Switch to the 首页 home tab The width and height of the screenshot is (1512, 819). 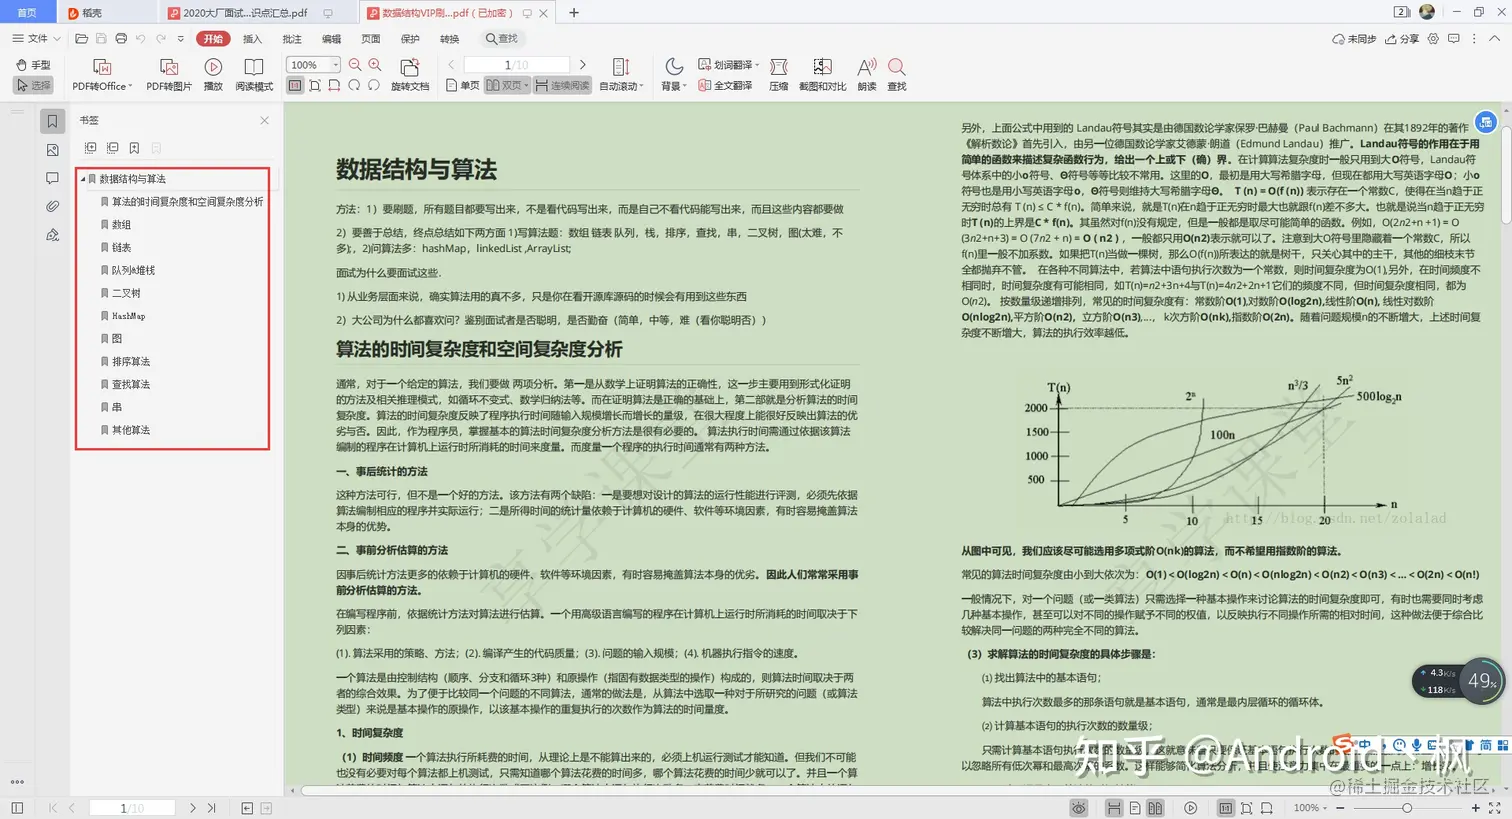click(x=27, y=13)
